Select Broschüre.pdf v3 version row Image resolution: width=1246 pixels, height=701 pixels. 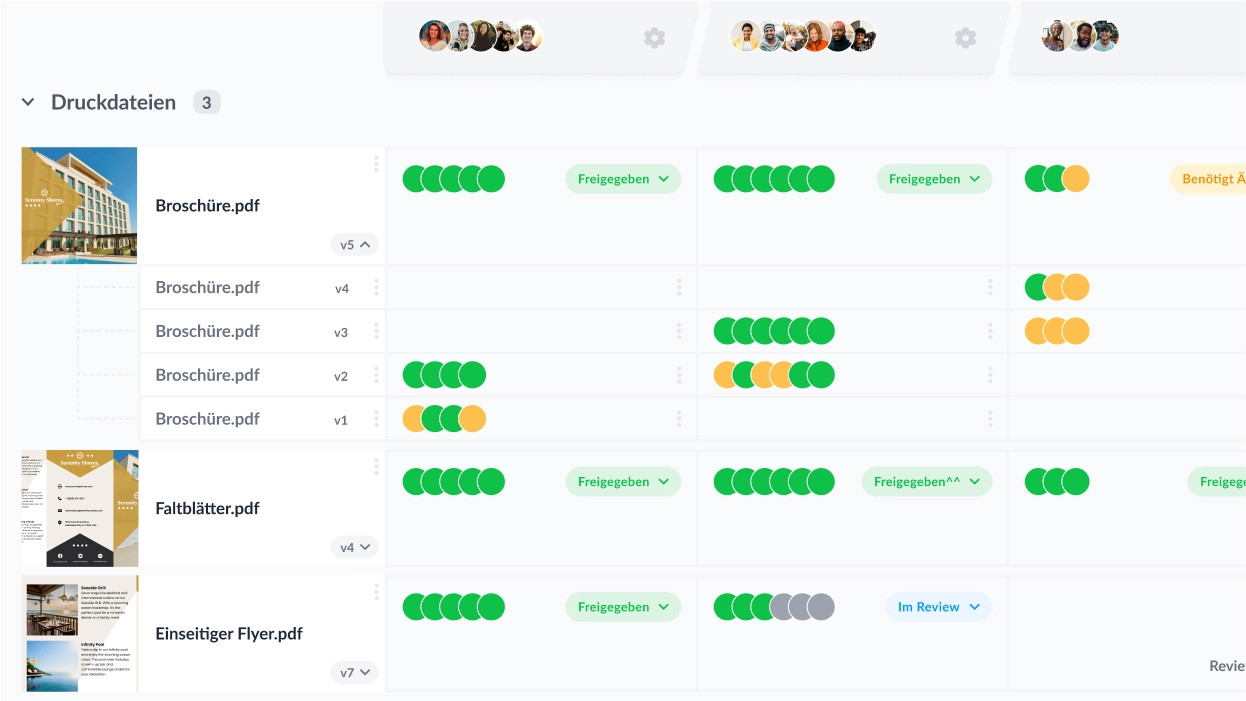coord(207,331)
